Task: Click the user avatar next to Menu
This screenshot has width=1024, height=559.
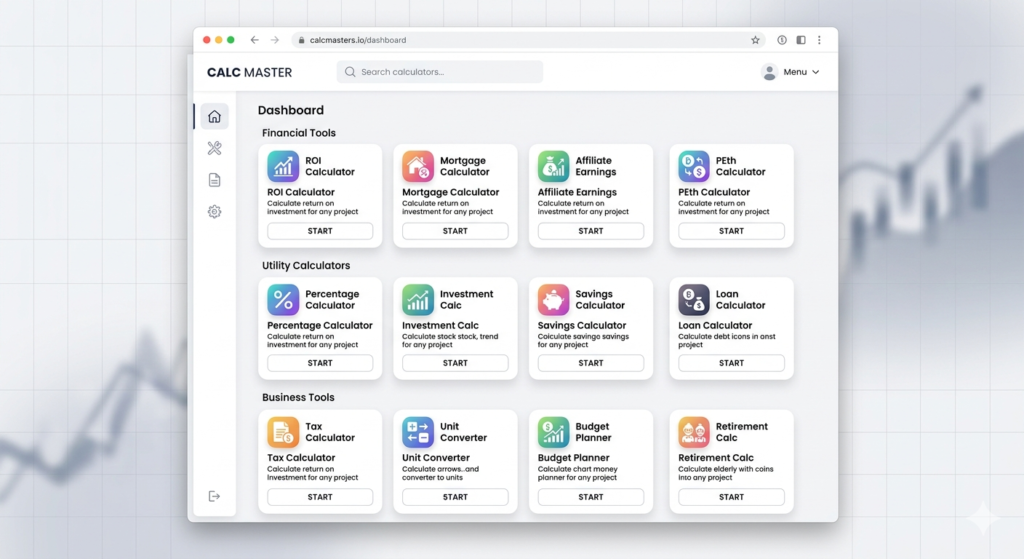Action: [x=769, y=72]
